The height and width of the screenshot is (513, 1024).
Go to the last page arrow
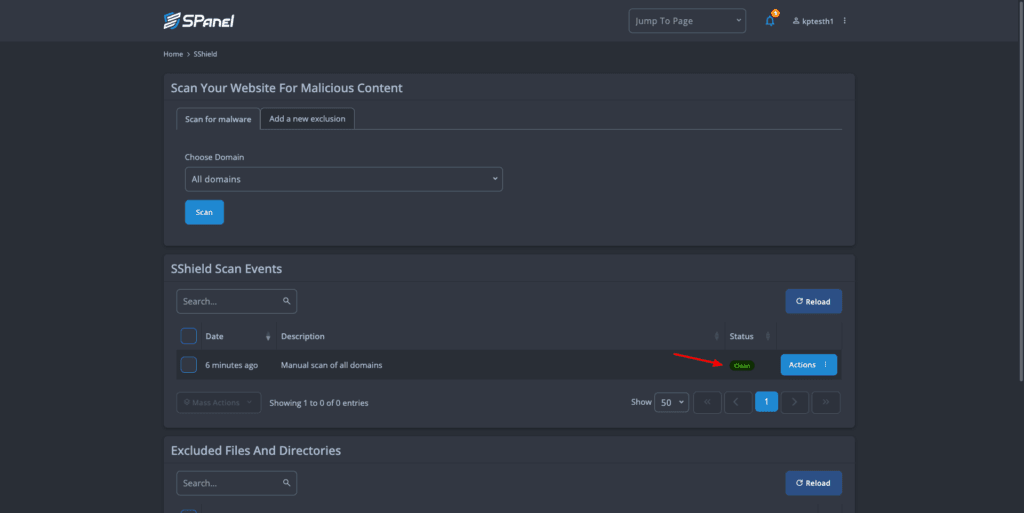[825, 402]
